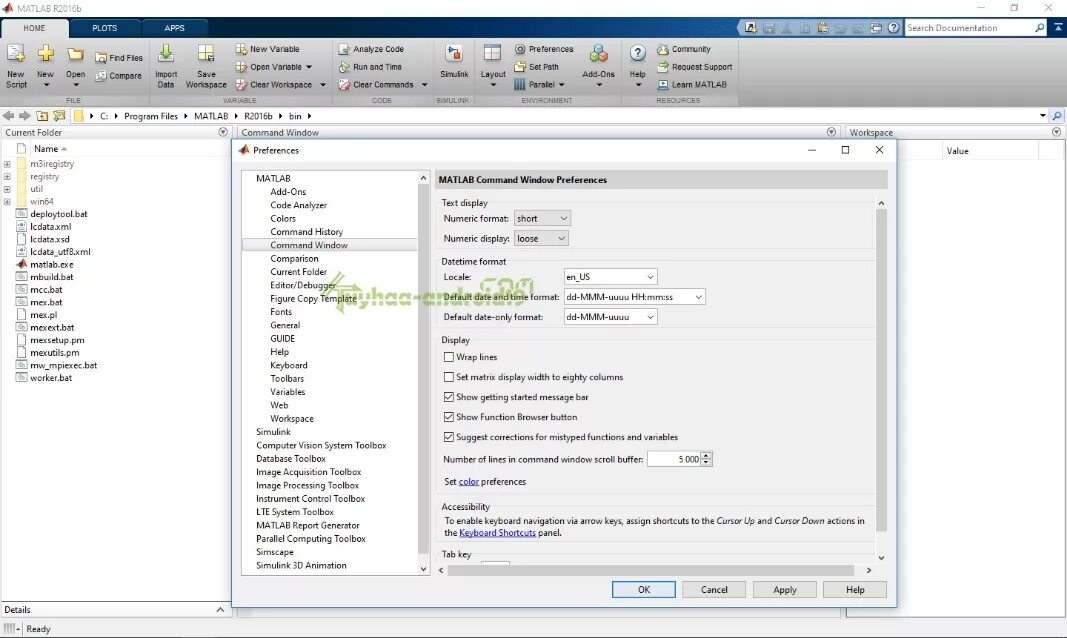Switch to the PLOTS tab
Screen dimensions: 1067x638
pos(105,28)
